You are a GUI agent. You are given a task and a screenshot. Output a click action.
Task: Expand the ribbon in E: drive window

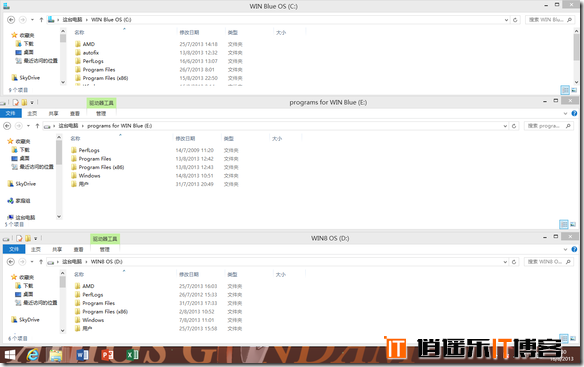pos(565,114)
